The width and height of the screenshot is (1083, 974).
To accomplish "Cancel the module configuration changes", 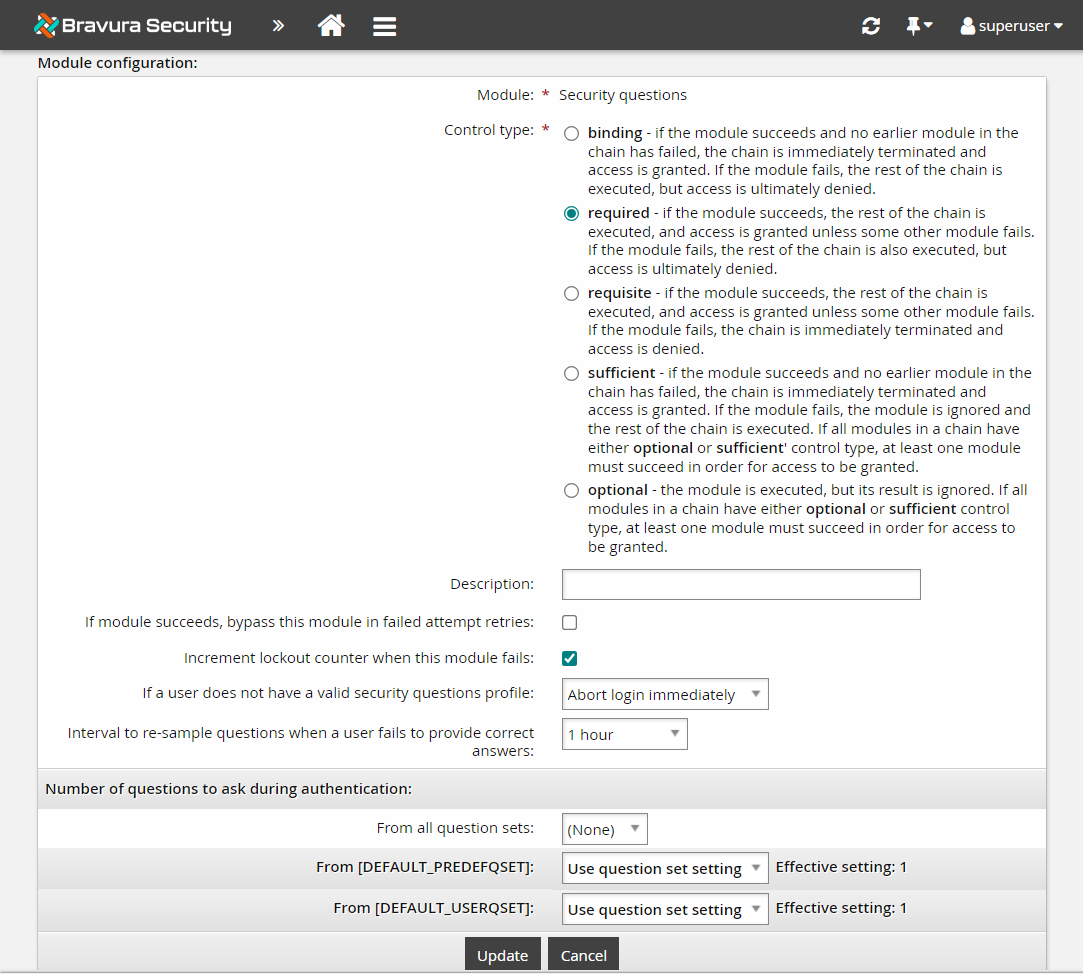I will pyautogui.click(x=583, y=955).
